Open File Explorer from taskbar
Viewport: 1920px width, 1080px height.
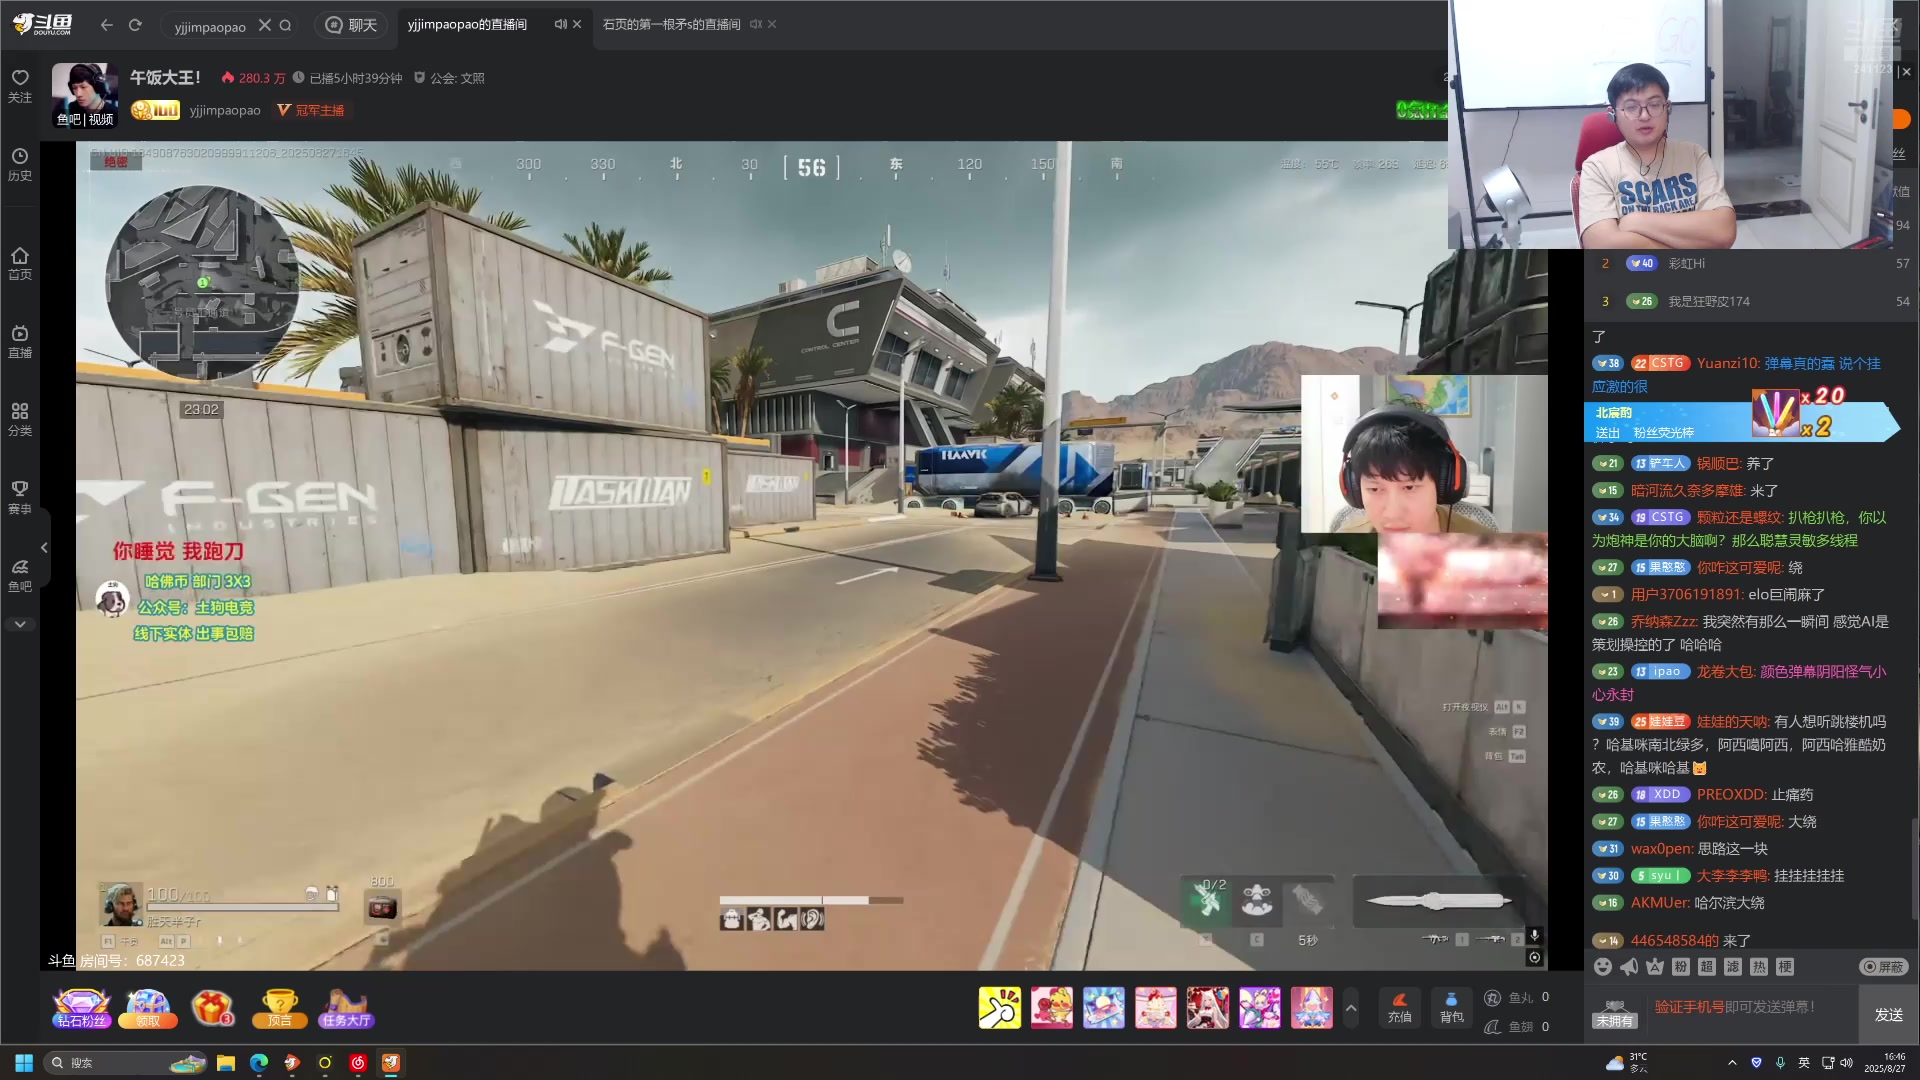226,1062
